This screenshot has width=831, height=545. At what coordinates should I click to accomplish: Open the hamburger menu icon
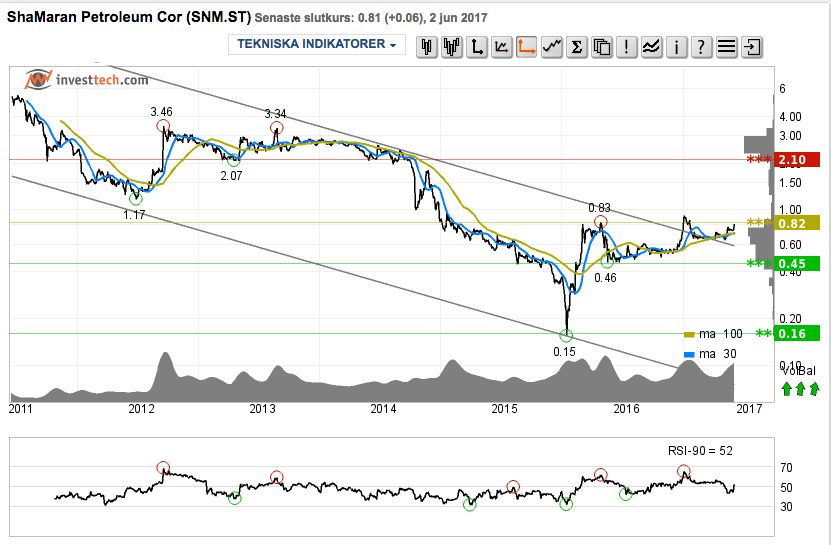[x=727, y=47]
